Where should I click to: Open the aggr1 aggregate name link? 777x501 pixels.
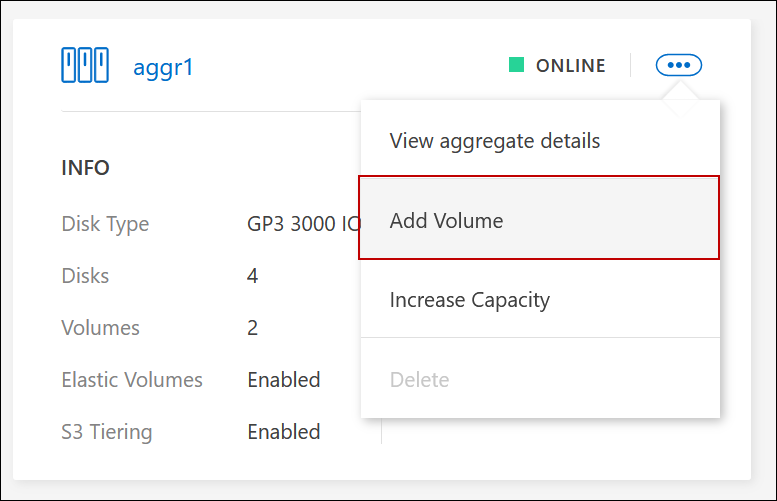tap(162, 67)
